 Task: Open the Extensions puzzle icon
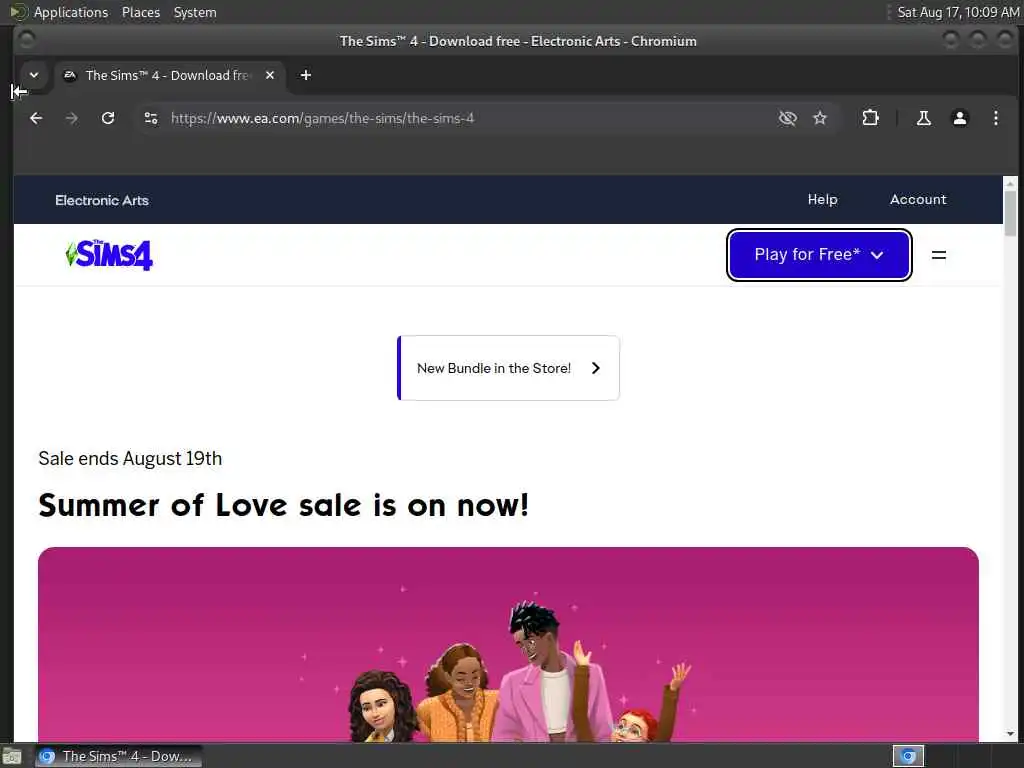point(870,118)
